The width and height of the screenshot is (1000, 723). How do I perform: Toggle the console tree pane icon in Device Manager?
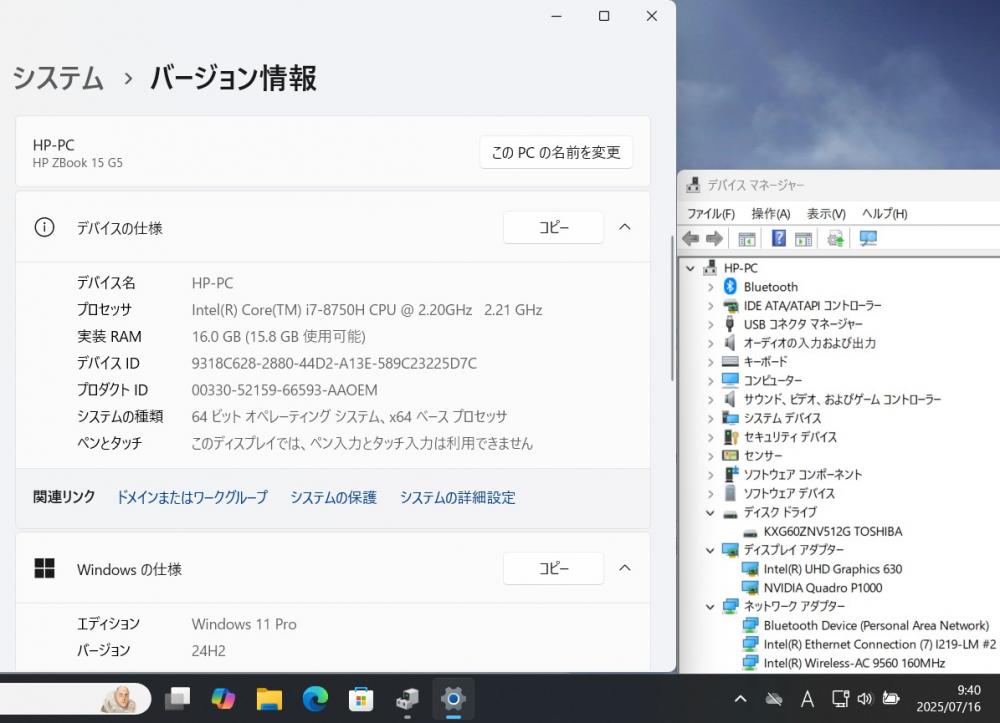pos(746,239)
